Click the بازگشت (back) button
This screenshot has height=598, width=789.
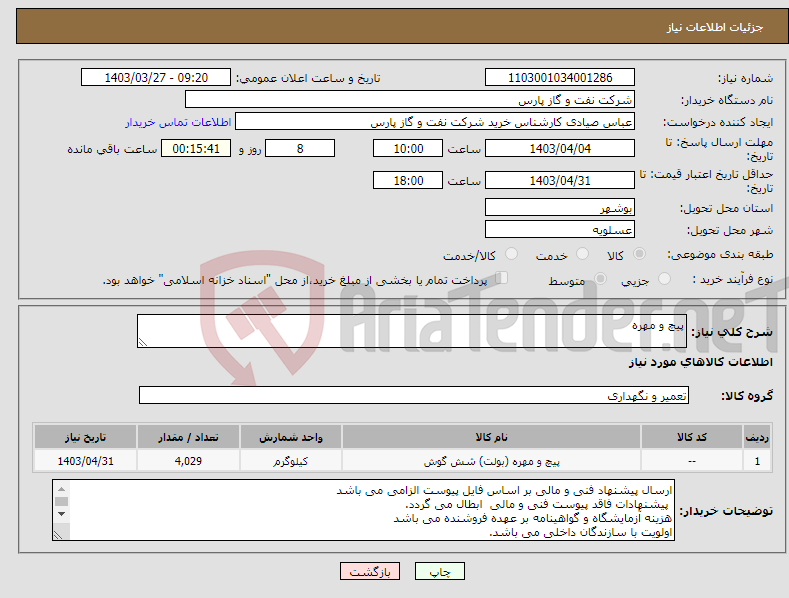coord(370,571)
